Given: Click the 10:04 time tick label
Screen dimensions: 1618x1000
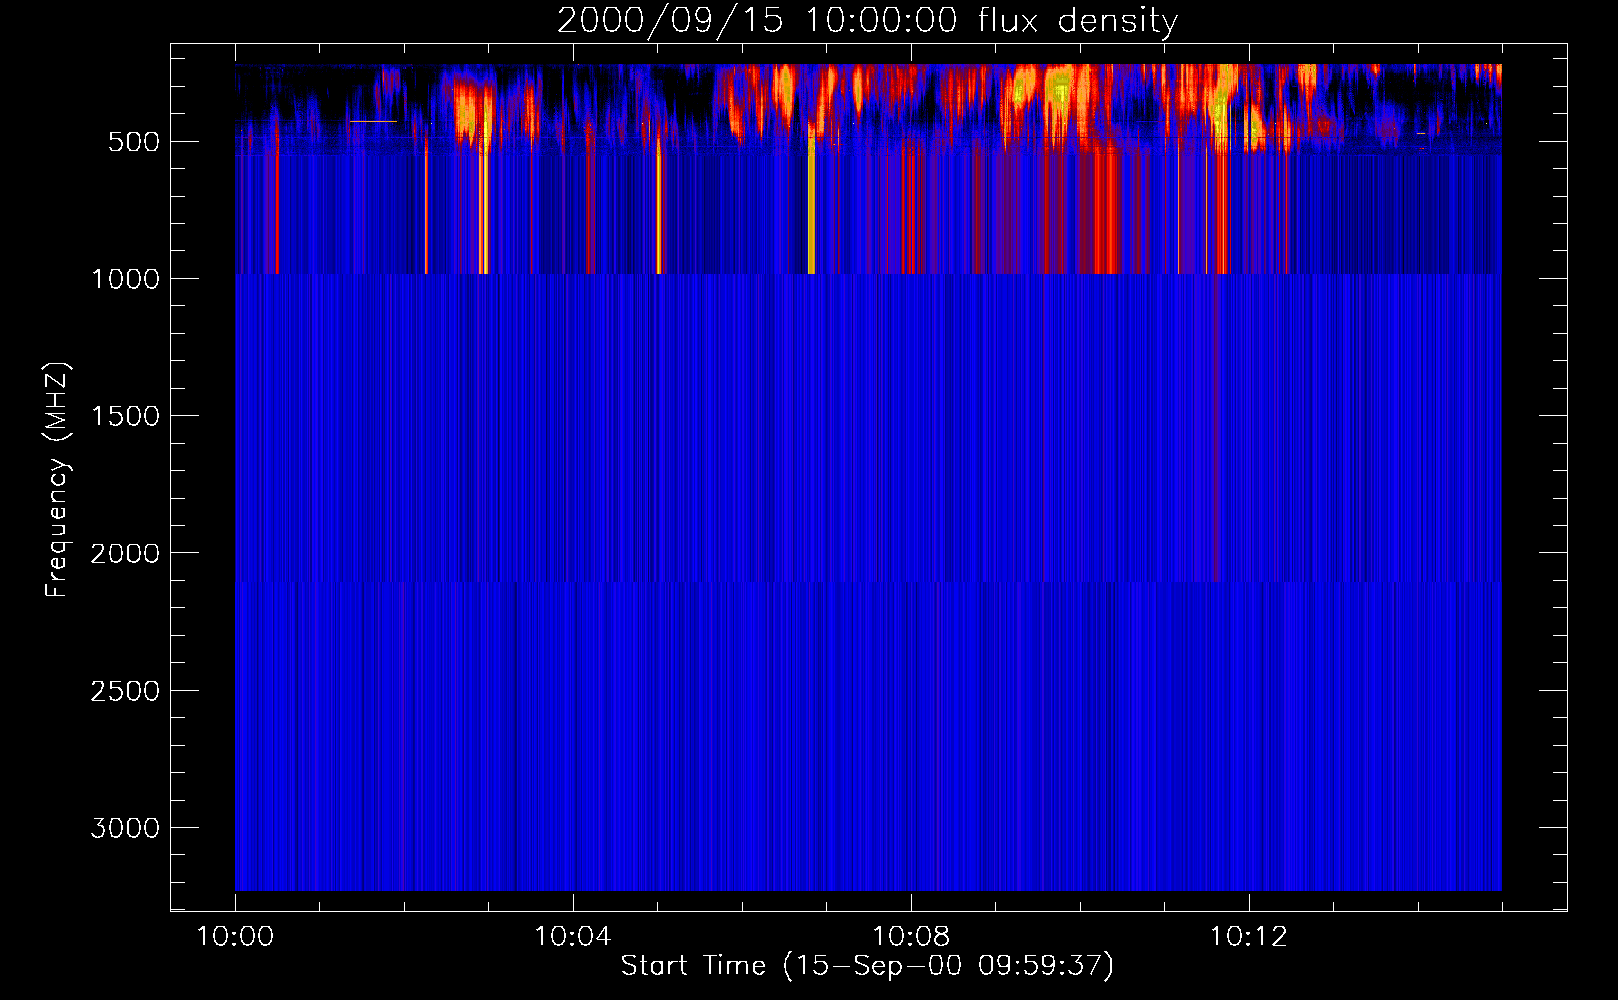Looking at the screenshot, I should 573,937.
